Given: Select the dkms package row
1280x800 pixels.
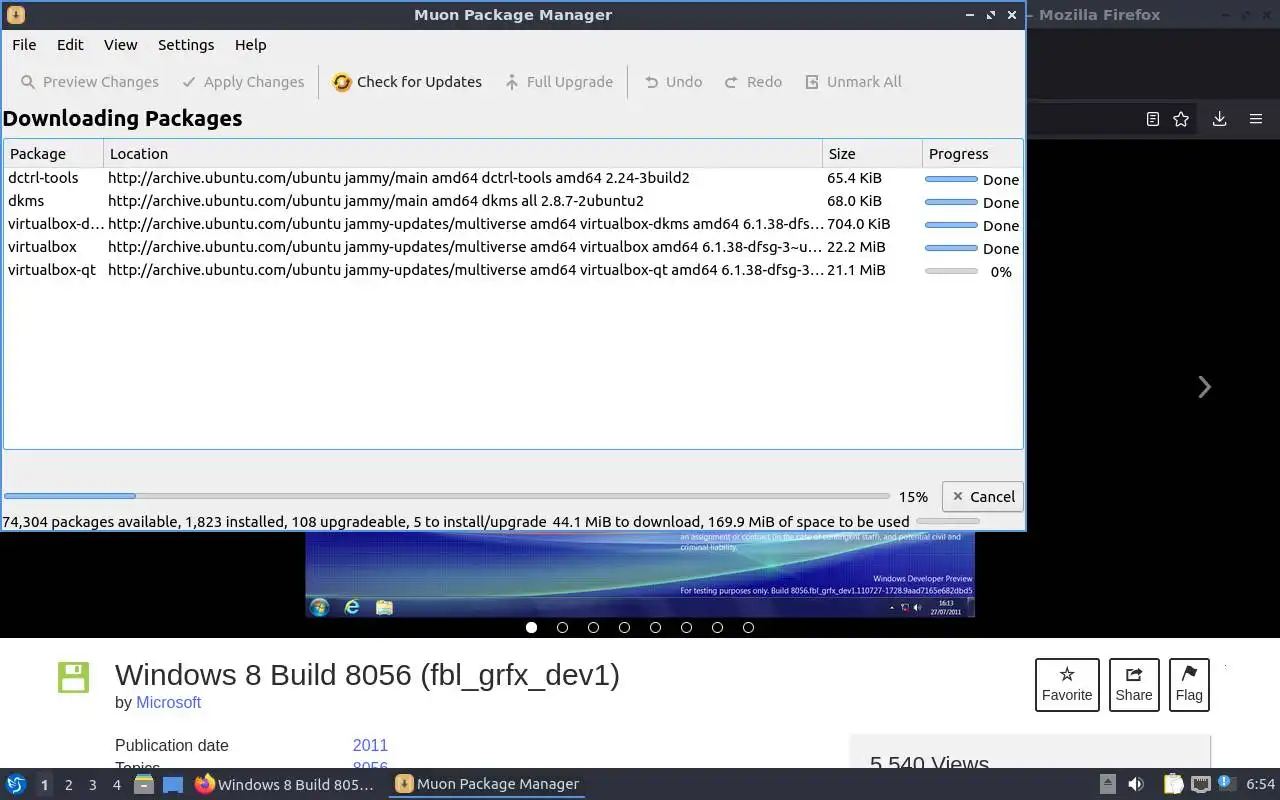Looking at the screenshot, I should [x=513, y=202].
